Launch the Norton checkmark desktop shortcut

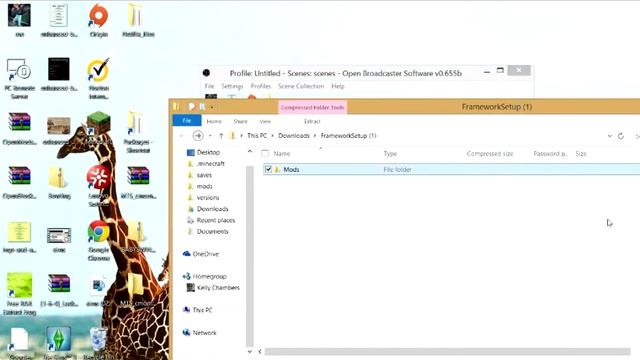98,78
